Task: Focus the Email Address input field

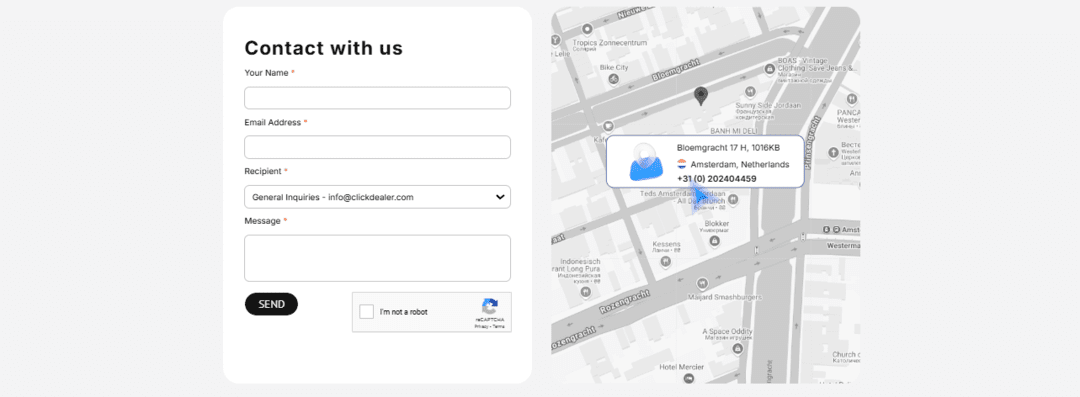Action: pos(377,147)
